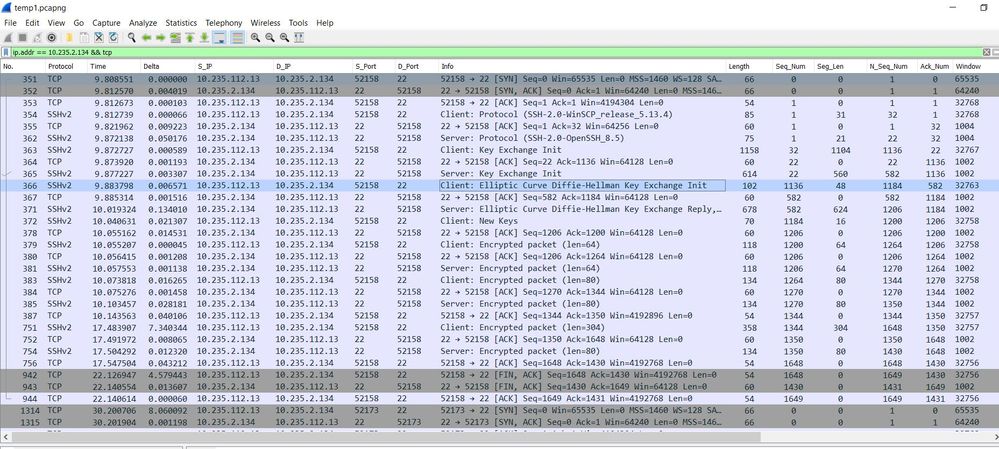Open a capture file via the folder icon
This screenshot has height=449, width=999.
(69, 38)
